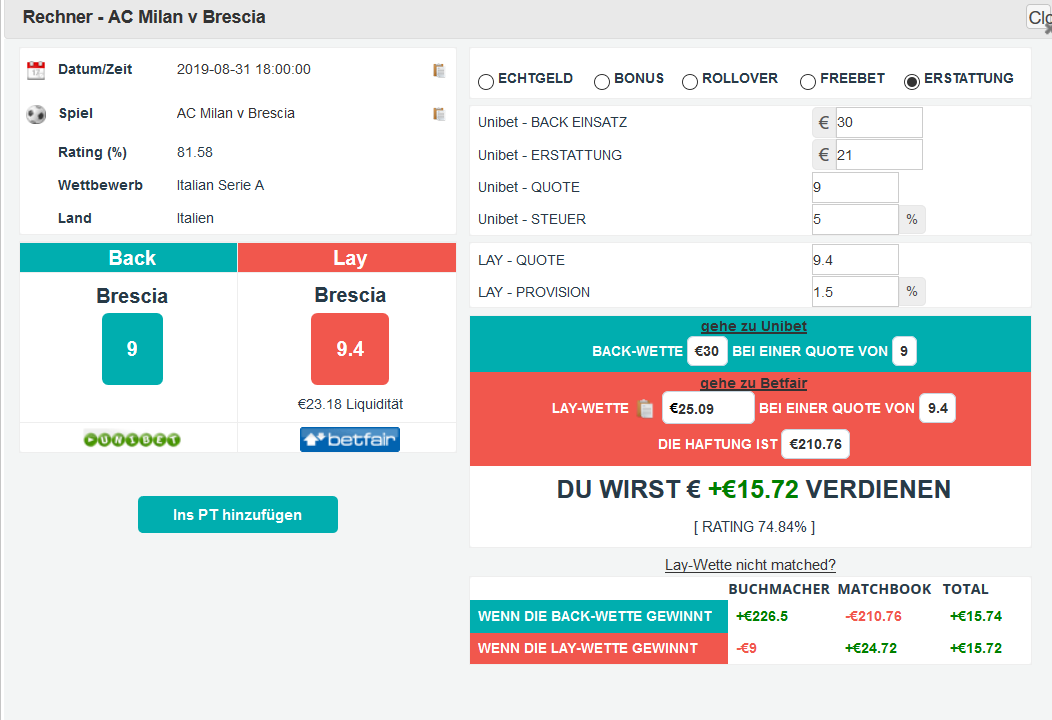Follow the 'gehe zu Unibet' link
1052x720 pixels.
753,326
